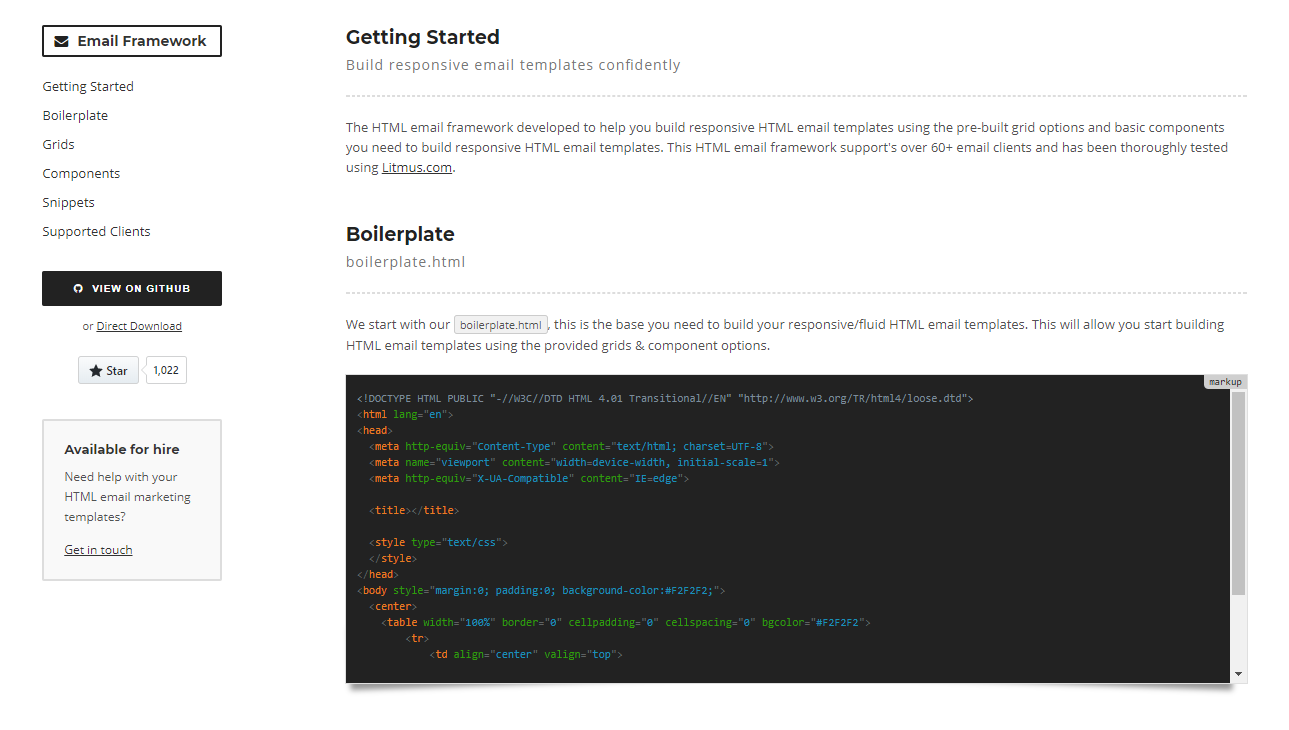Click the style type="text/css" code line
The image size is (1289, 730).
click(x=438, y=542)
